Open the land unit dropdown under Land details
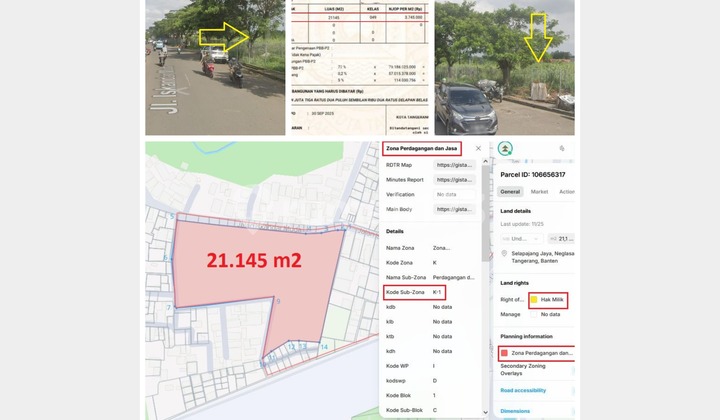Image resolution: width=720 pixels, height=420 pixels. coord(521,239)
